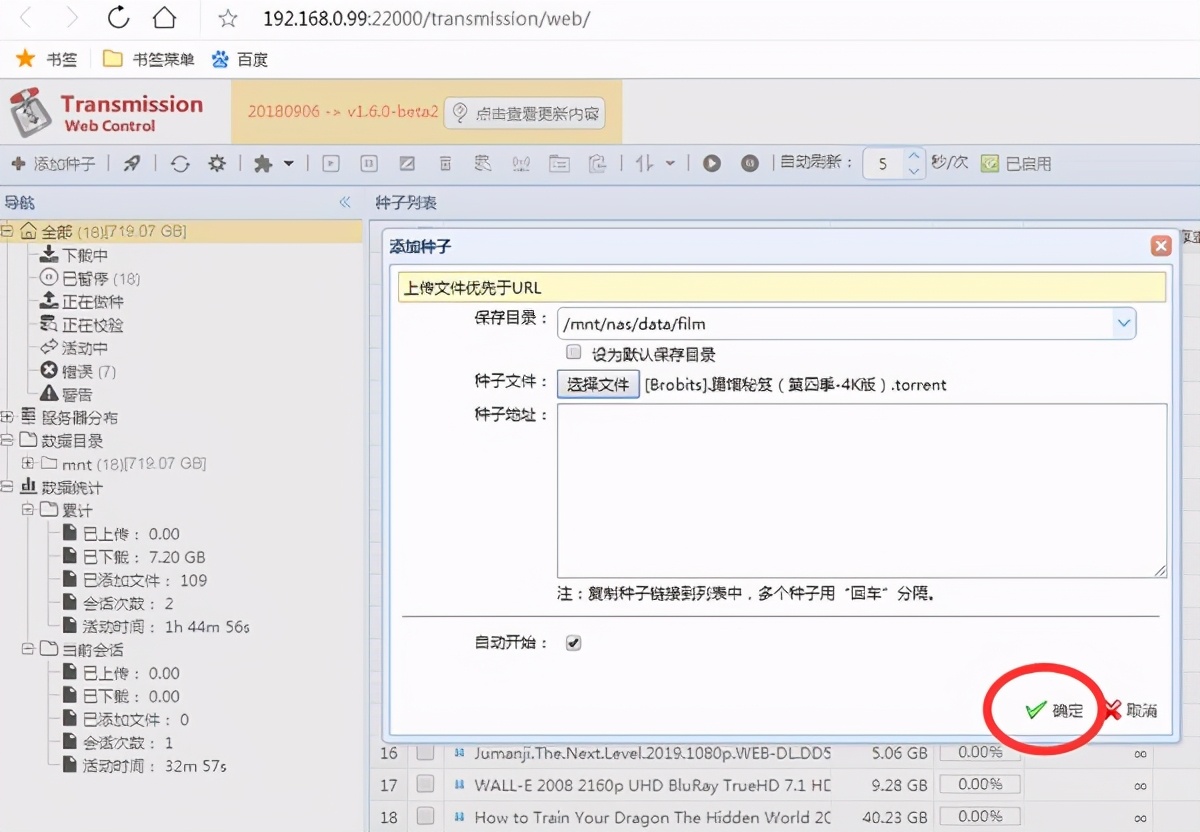Select the magnet link icon in the toolbar
The width and height of the screenshot is (1200, 832).
coord(131,162)
